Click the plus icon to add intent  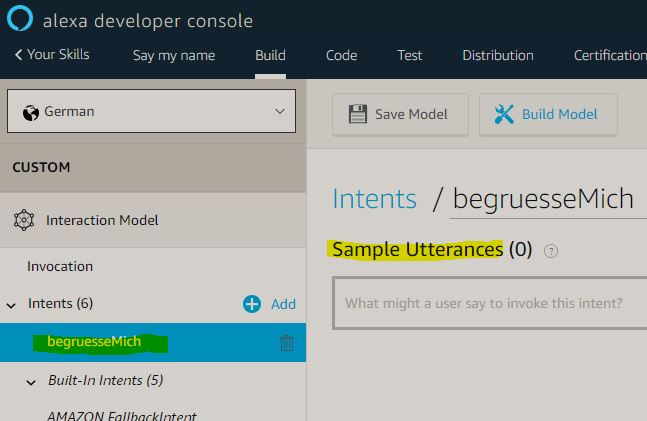coord(252,304)
